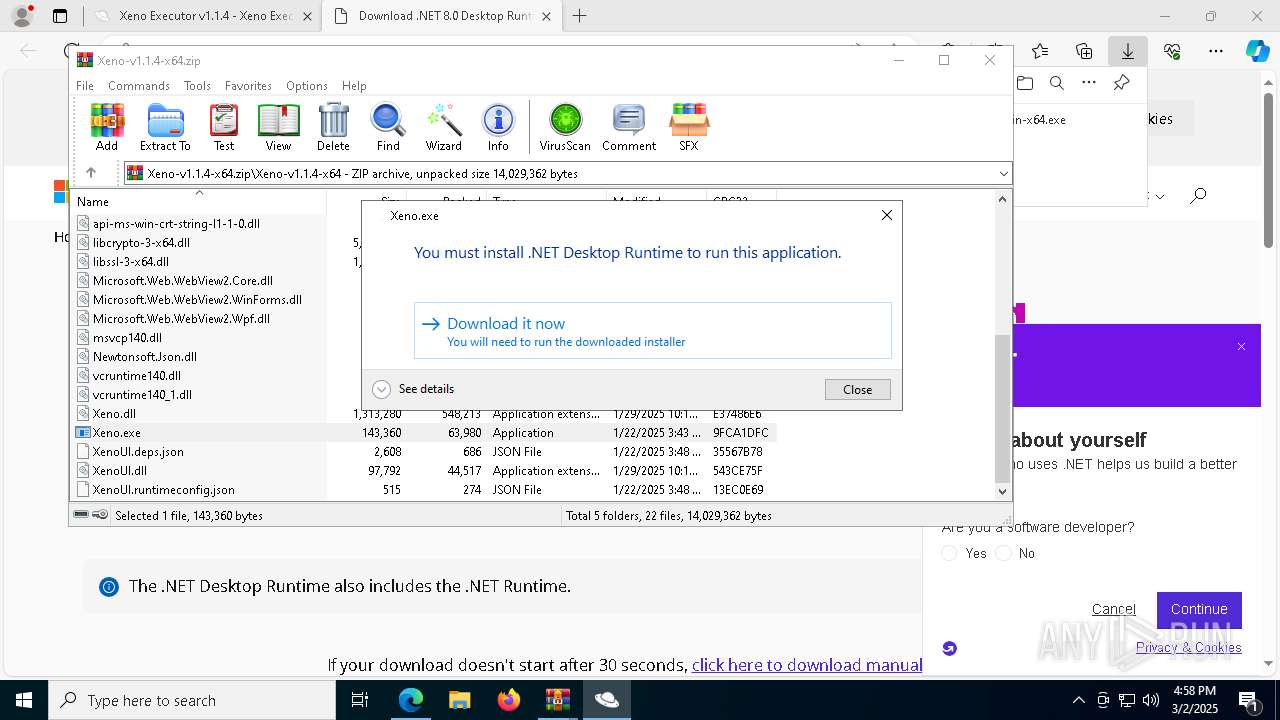Click the Windows search box

coord(192,700)
